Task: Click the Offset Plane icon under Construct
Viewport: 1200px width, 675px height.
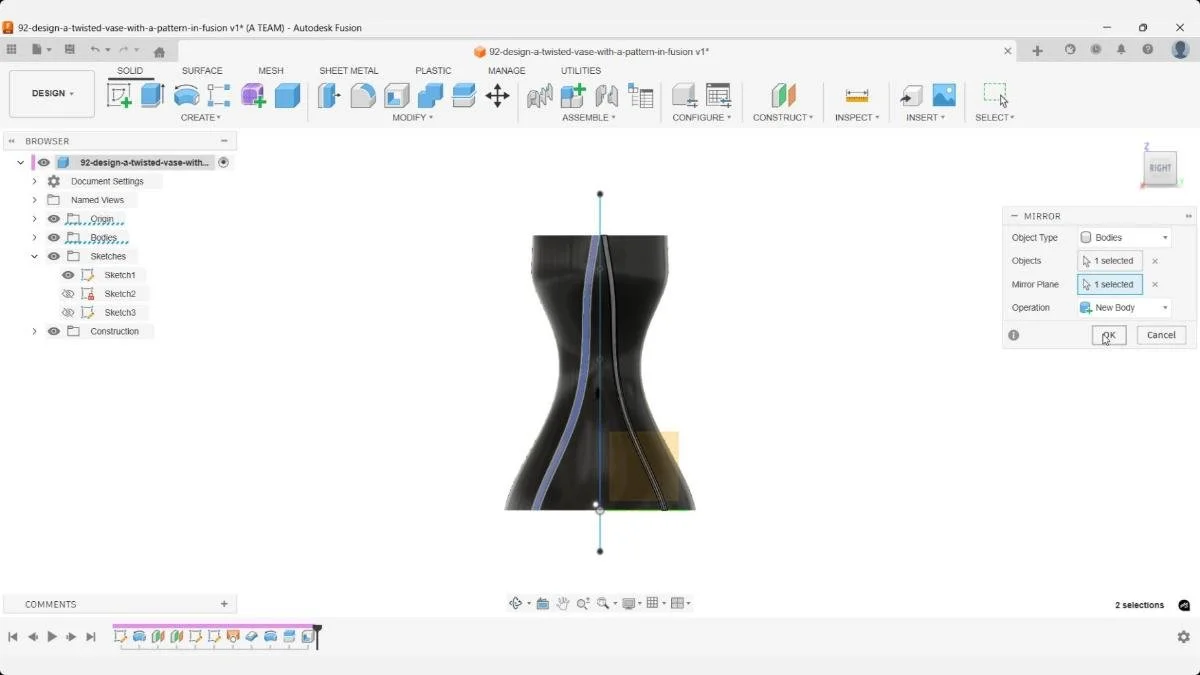Action: pos(781,96)
